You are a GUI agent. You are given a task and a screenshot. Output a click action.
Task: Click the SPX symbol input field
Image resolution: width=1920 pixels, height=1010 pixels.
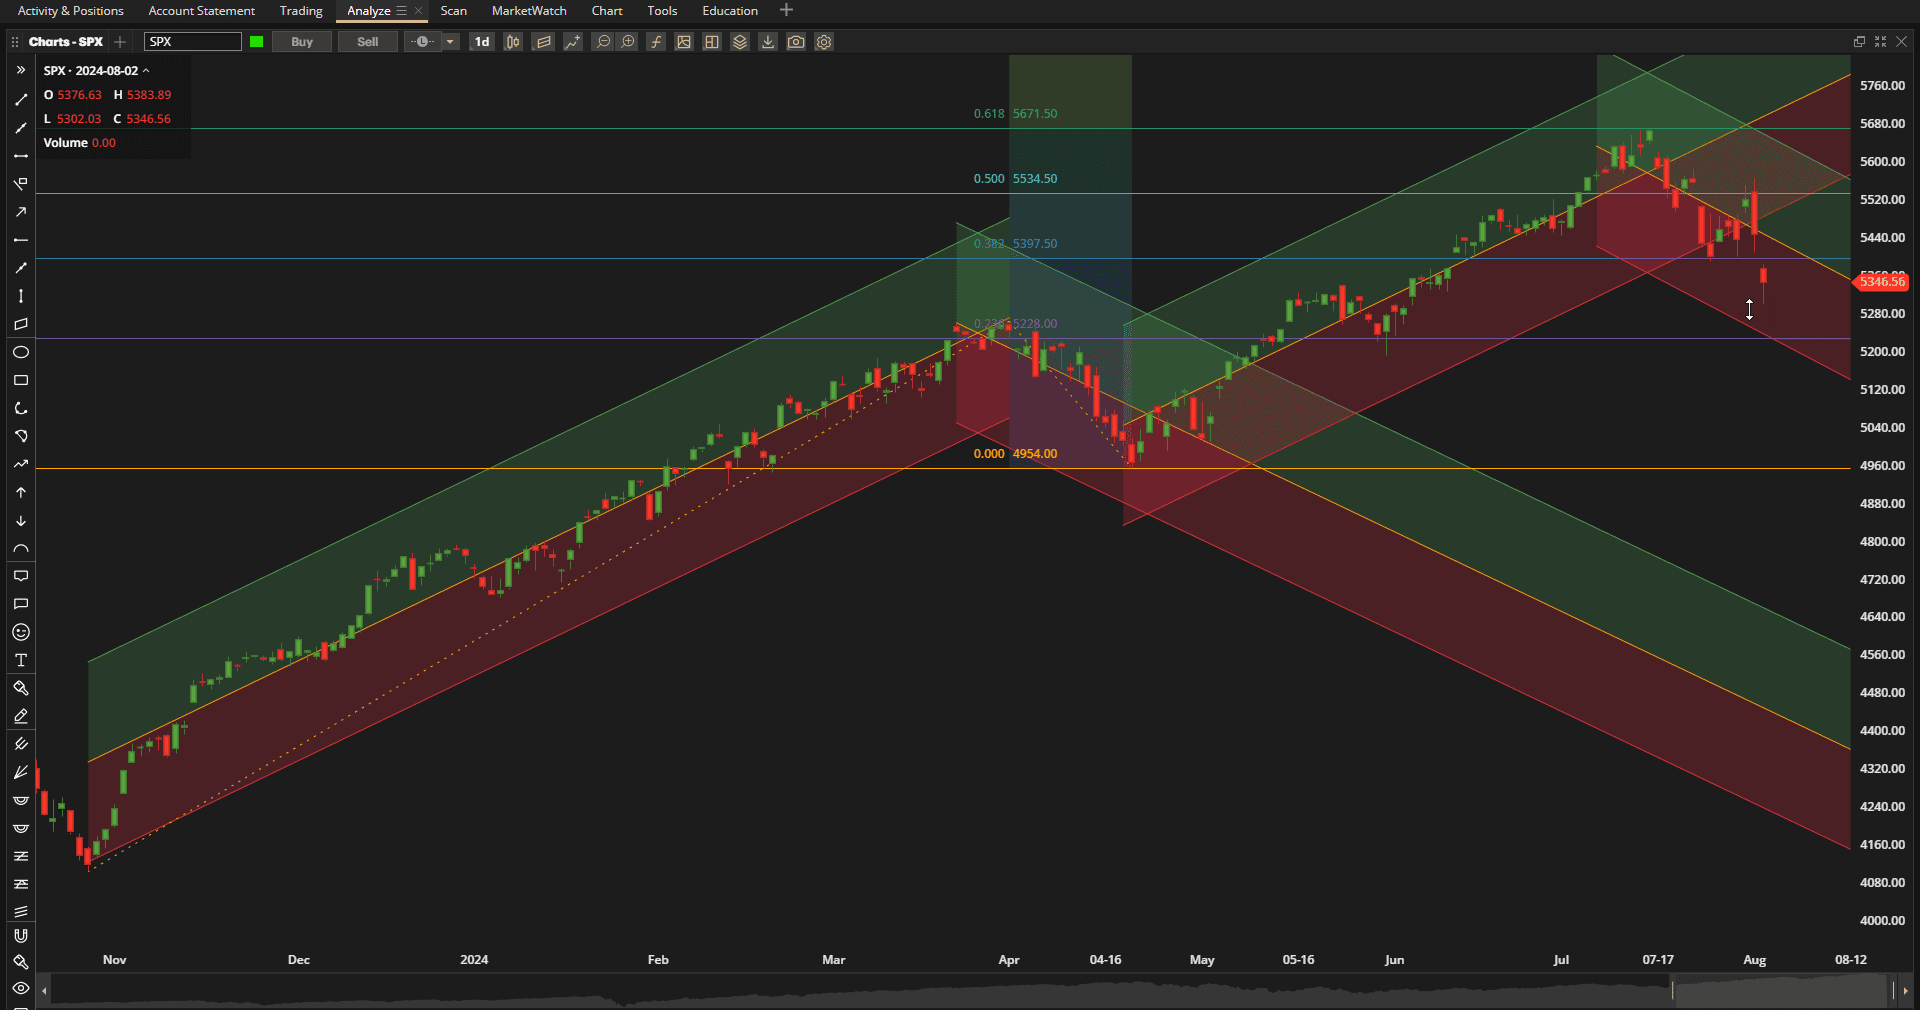(x=192, y=41)
